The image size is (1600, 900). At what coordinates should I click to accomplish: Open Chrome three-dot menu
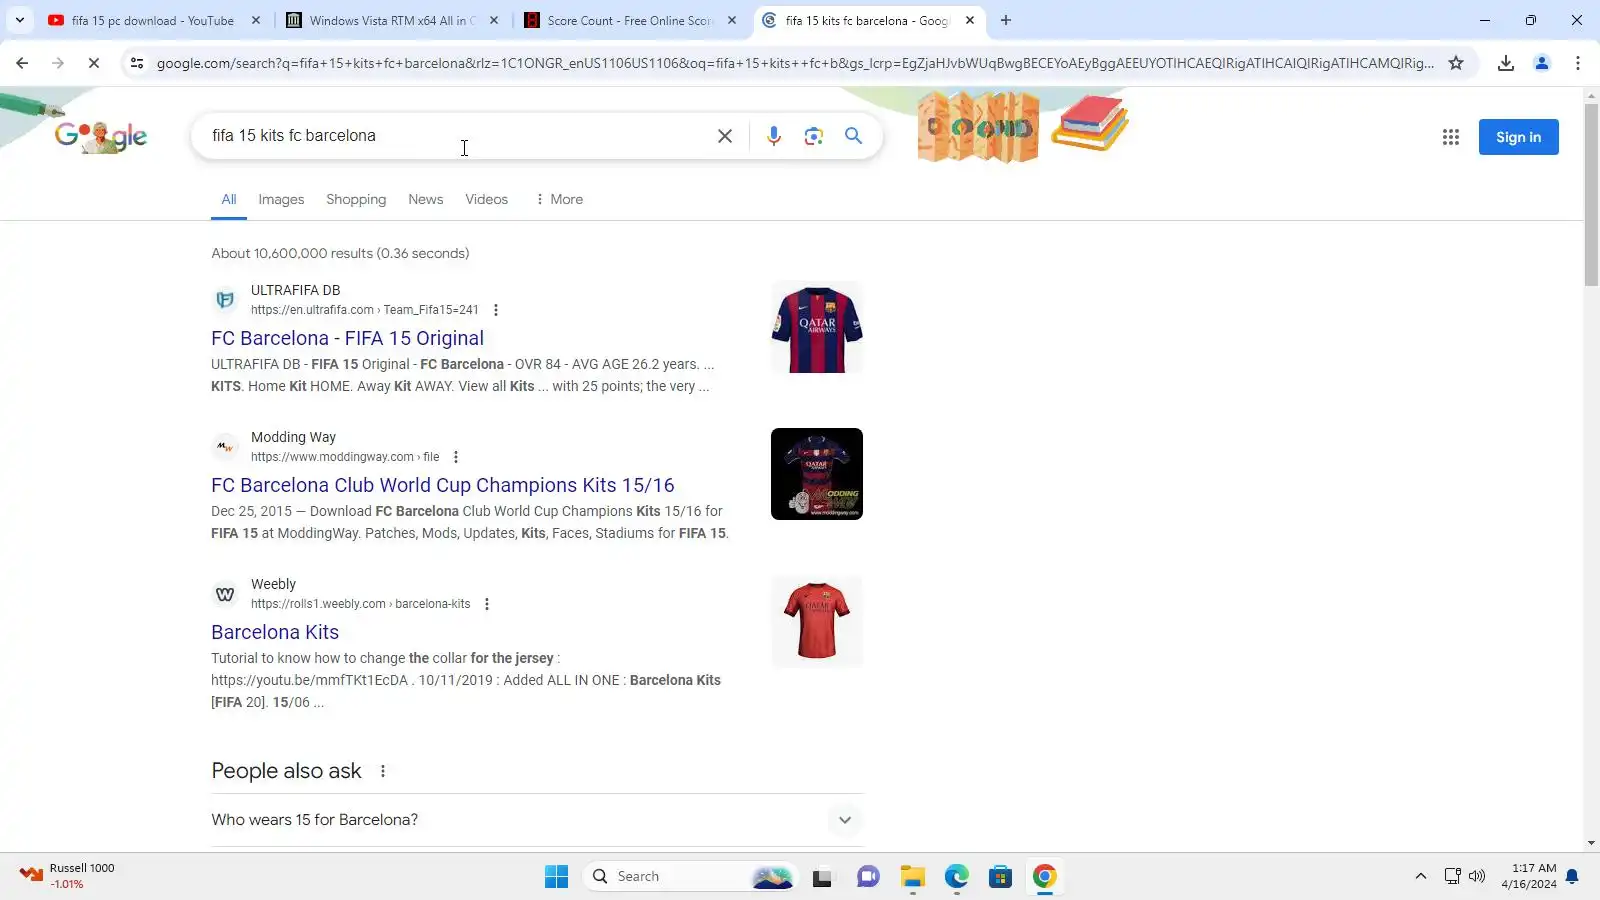point(1578,63)
